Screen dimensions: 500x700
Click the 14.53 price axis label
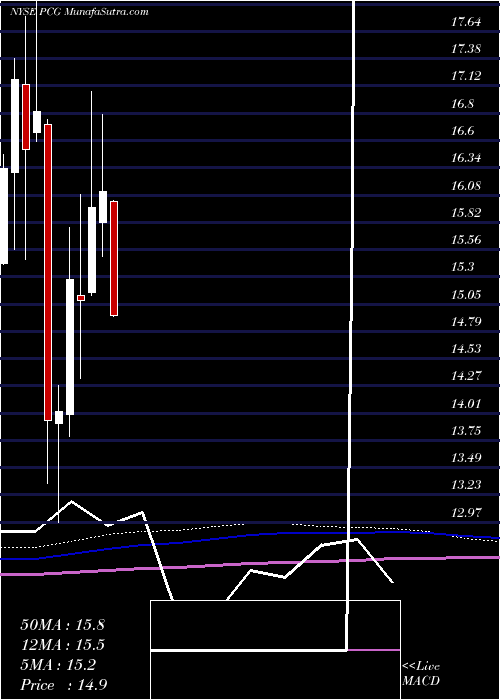point(466,348)
